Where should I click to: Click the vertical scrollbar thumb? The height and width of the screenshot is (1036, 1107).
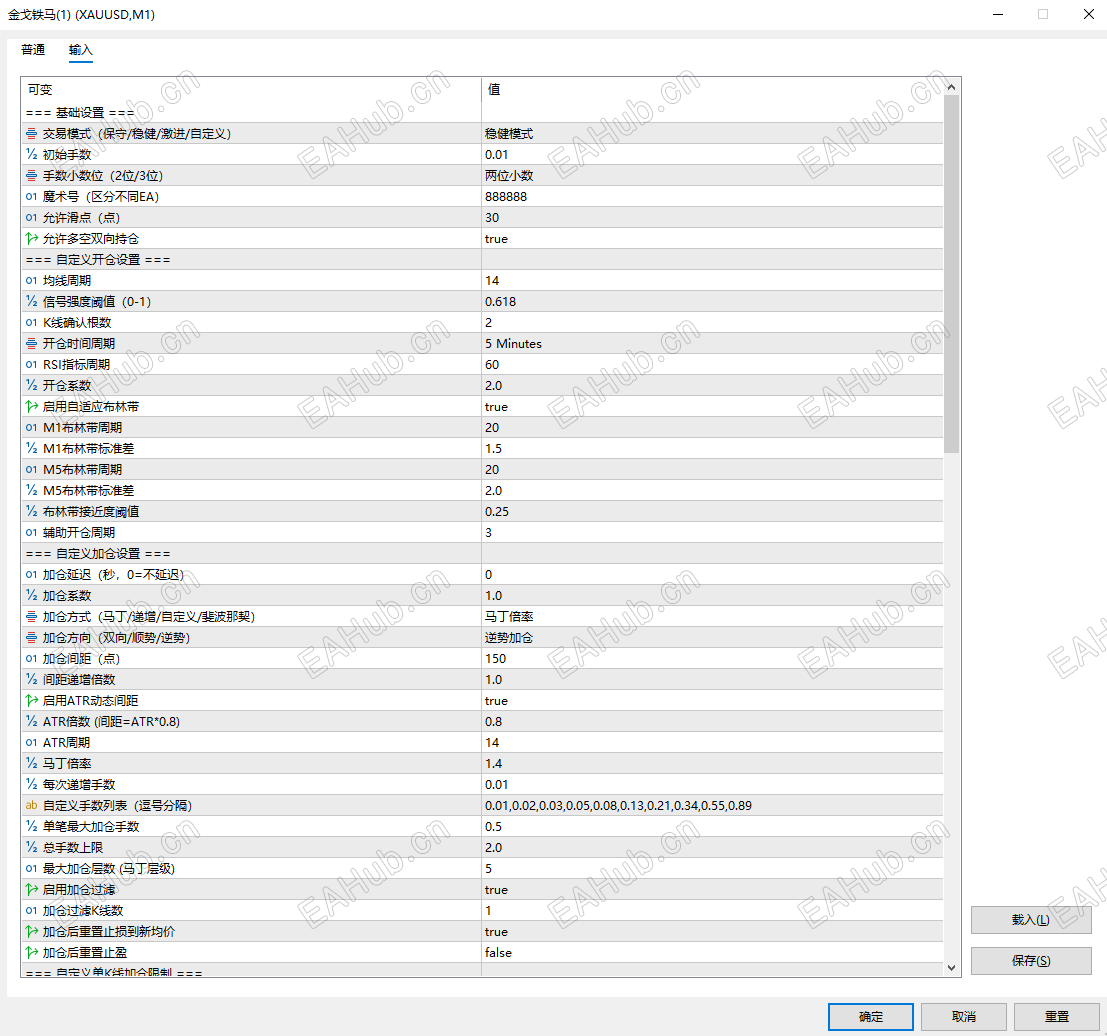click(x=952, y=274)
